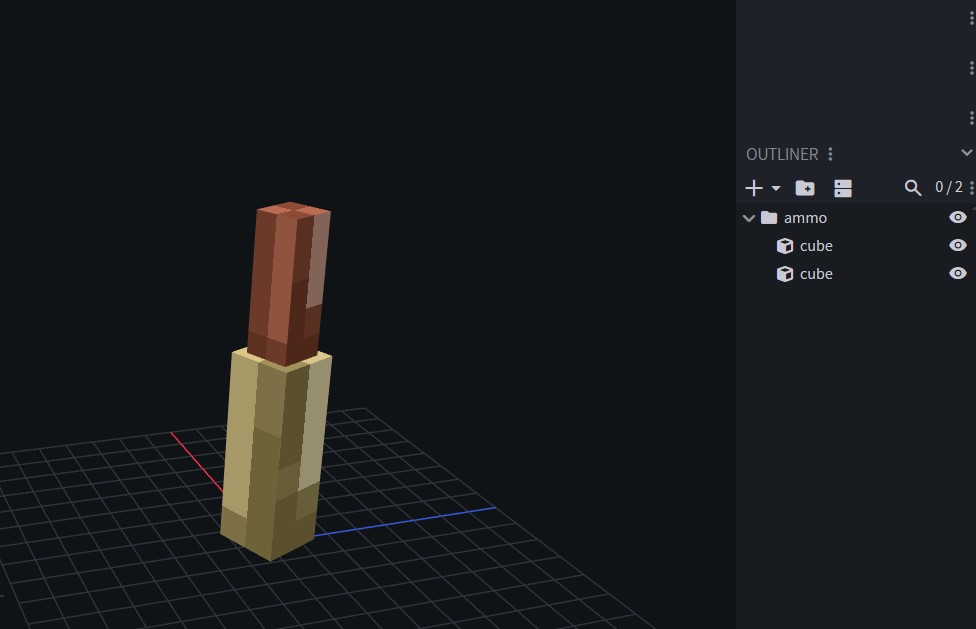Select the tan casing cube in viewport
The width and height of the screenshot is (976, 629).
pyautogui.click(x=274, y=454)
